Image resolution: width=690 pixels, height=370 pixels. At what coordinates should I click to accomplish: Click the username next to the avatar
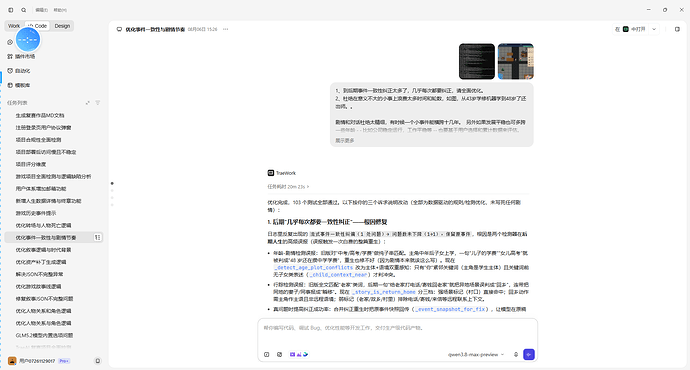pos(37,361)
